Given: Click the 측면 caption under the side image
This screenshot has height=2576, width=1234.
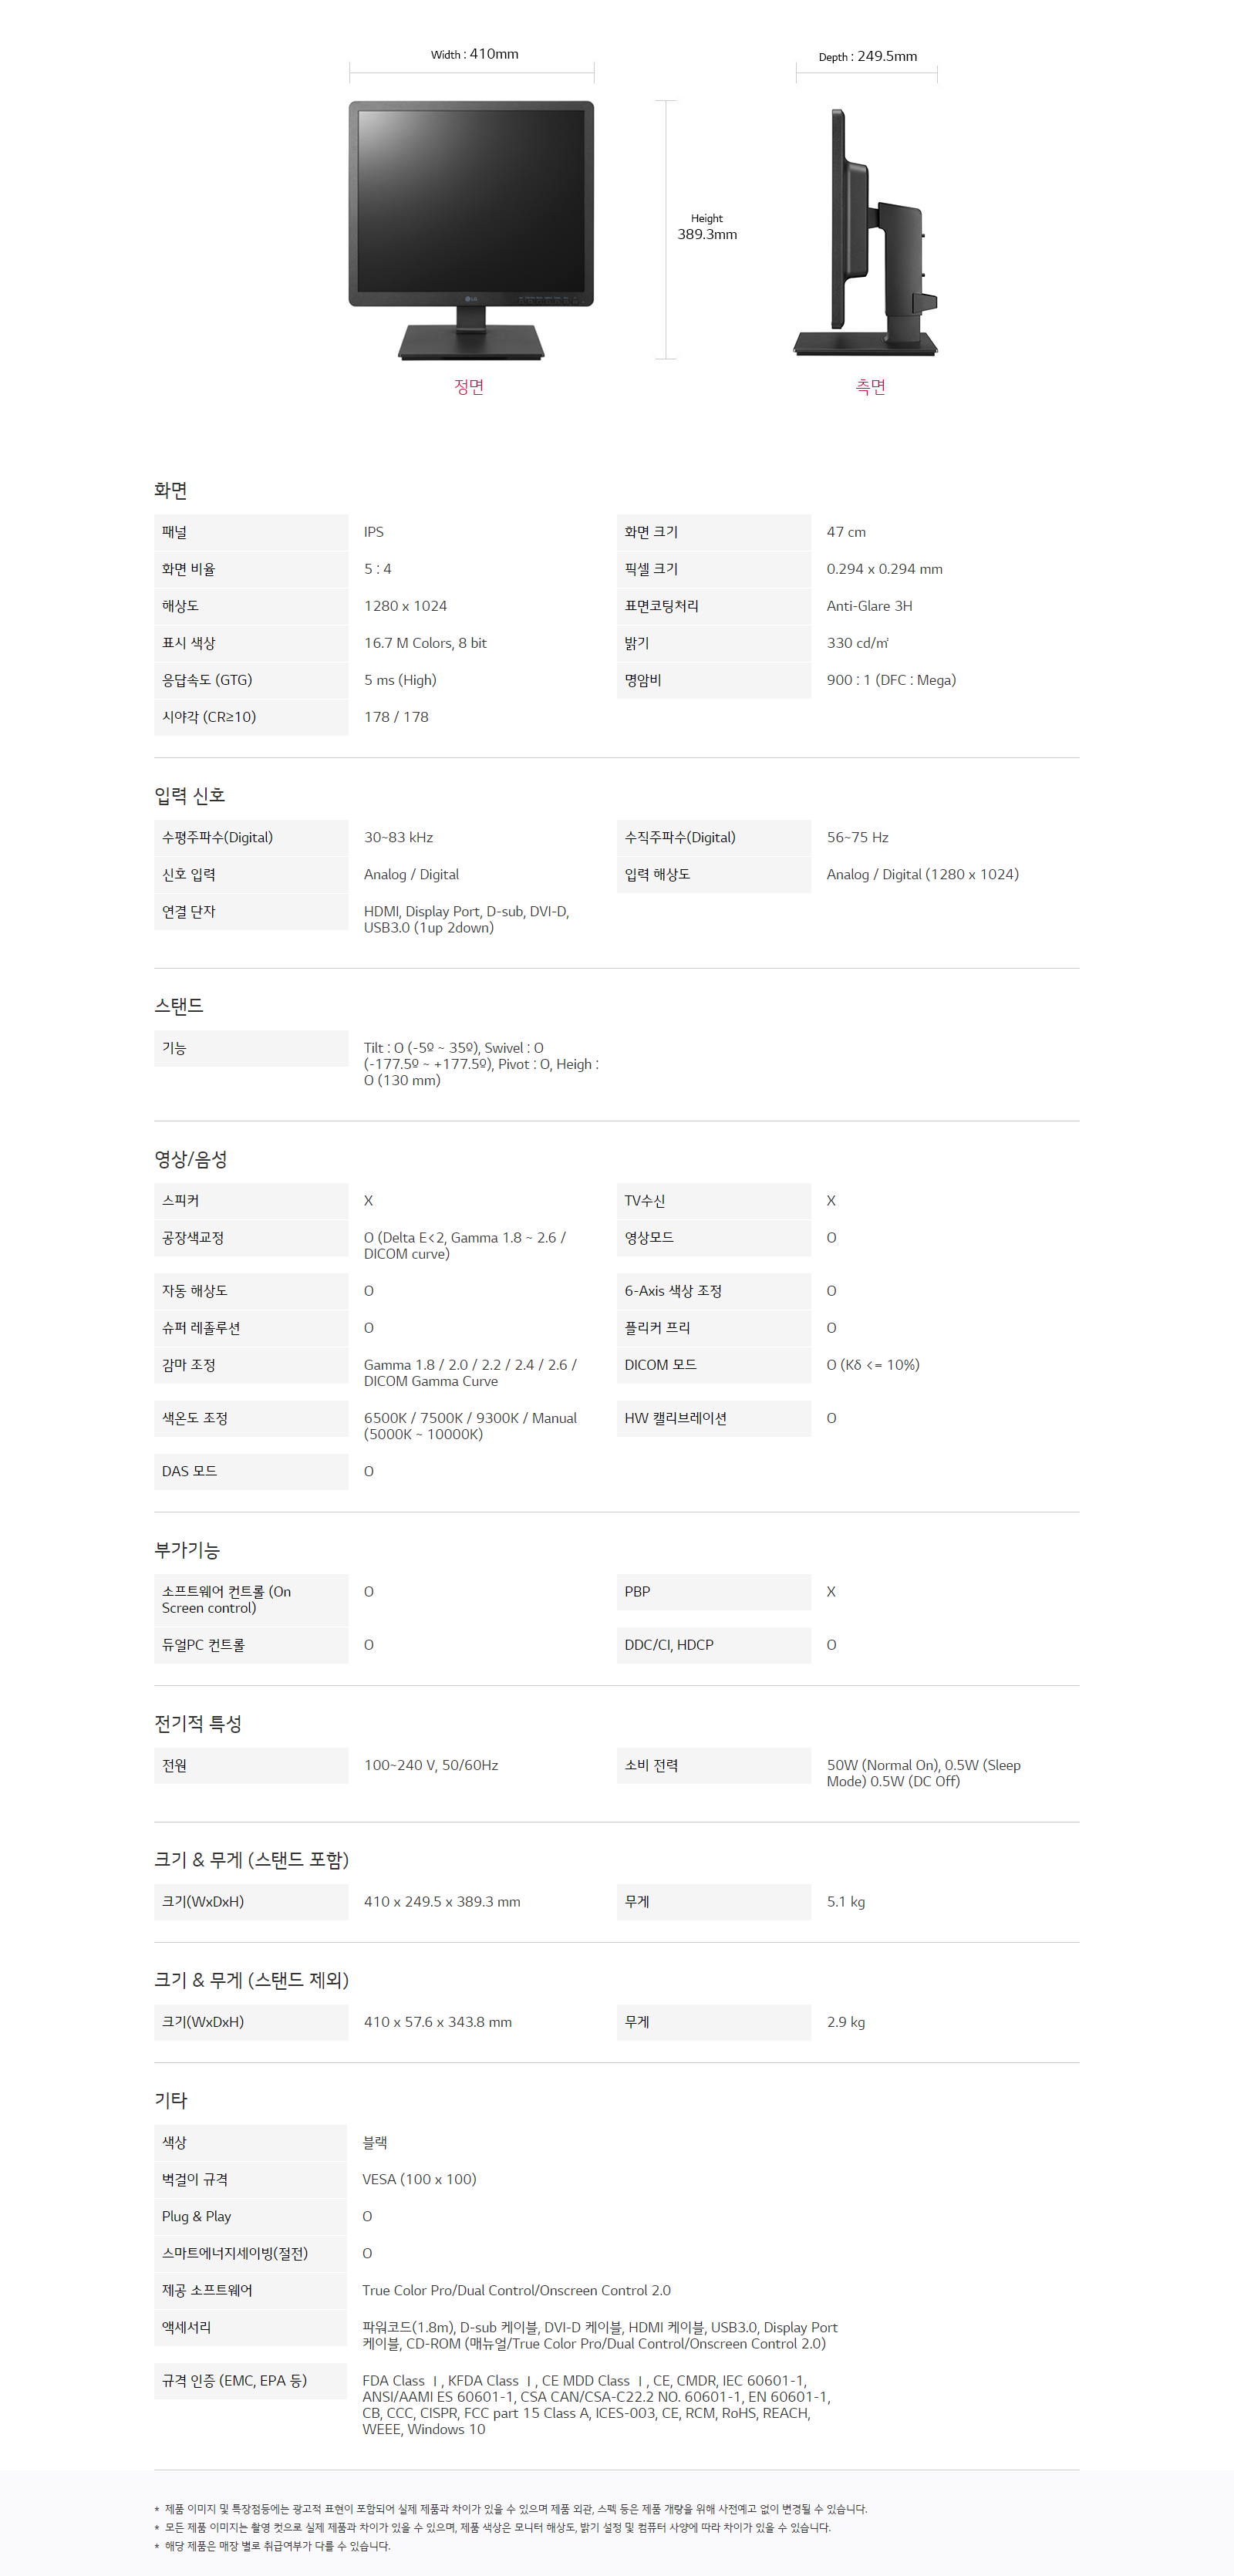Looking at the screenshot, I should 870,387.
